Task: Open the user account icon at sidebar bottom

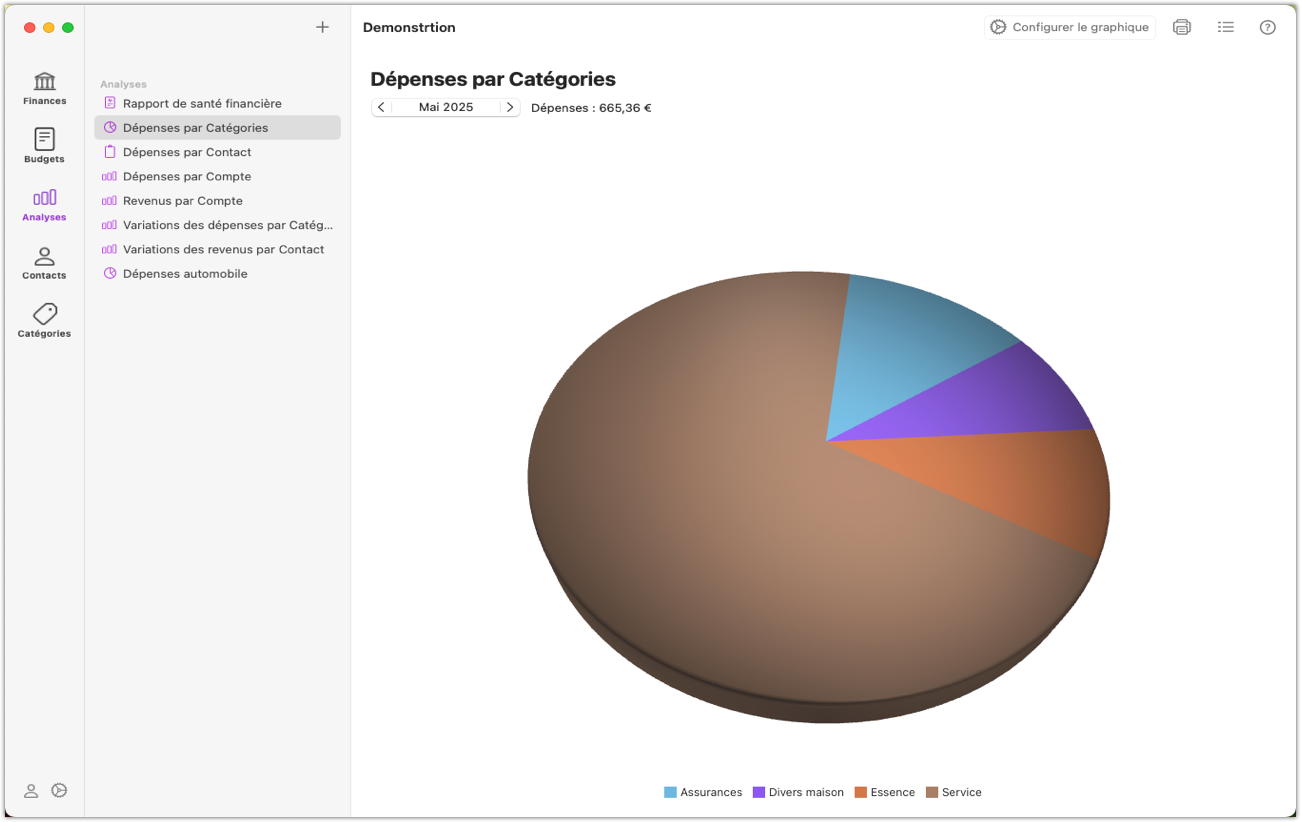Action: pos(31,790)
